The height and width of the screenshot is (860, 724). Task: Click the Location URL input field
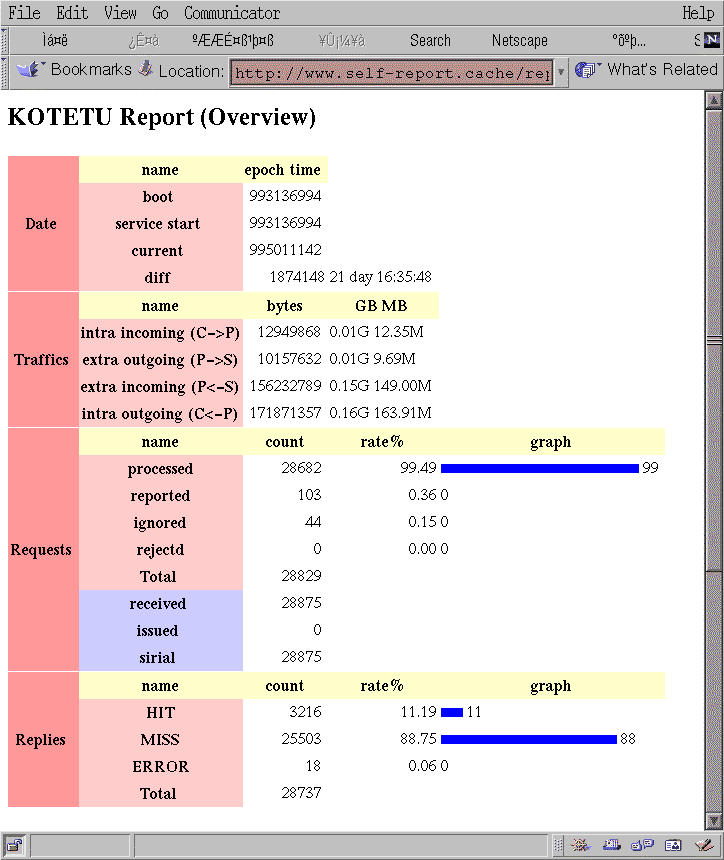tap(392, 73)
